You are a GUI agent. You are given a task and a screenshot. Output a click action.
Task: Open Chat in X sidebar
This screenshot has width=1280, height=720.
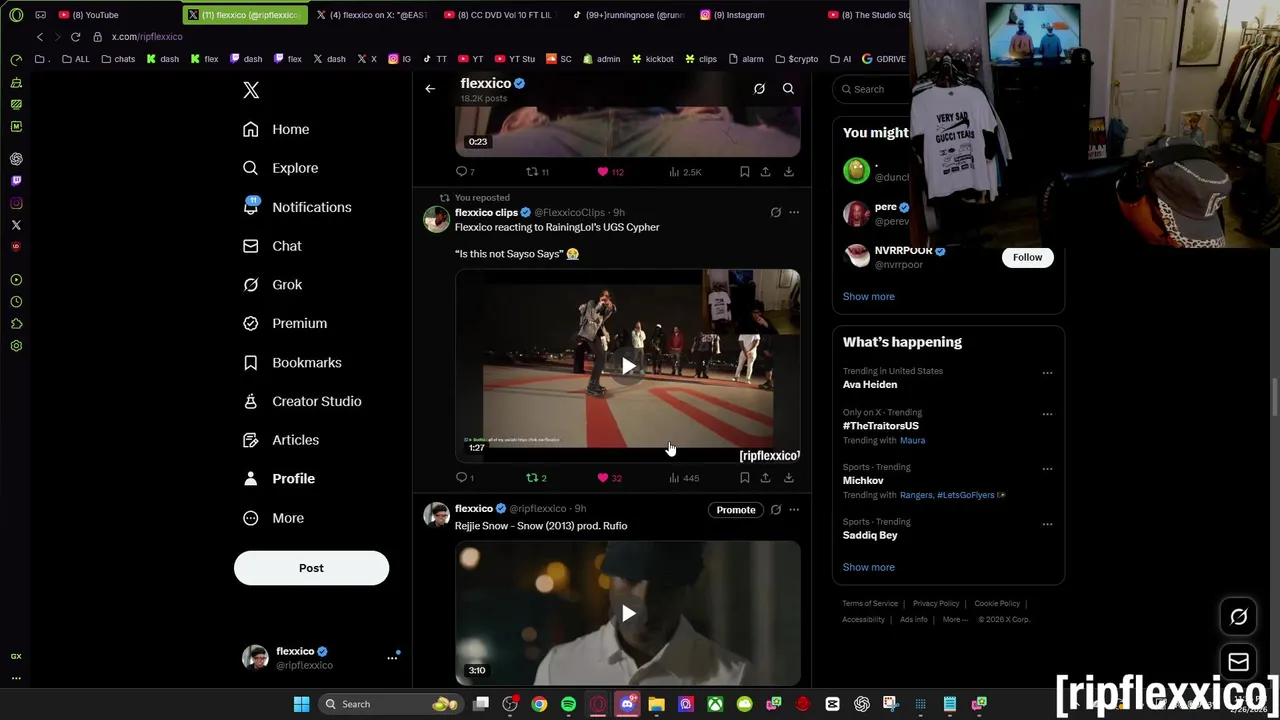click(272, 246)
